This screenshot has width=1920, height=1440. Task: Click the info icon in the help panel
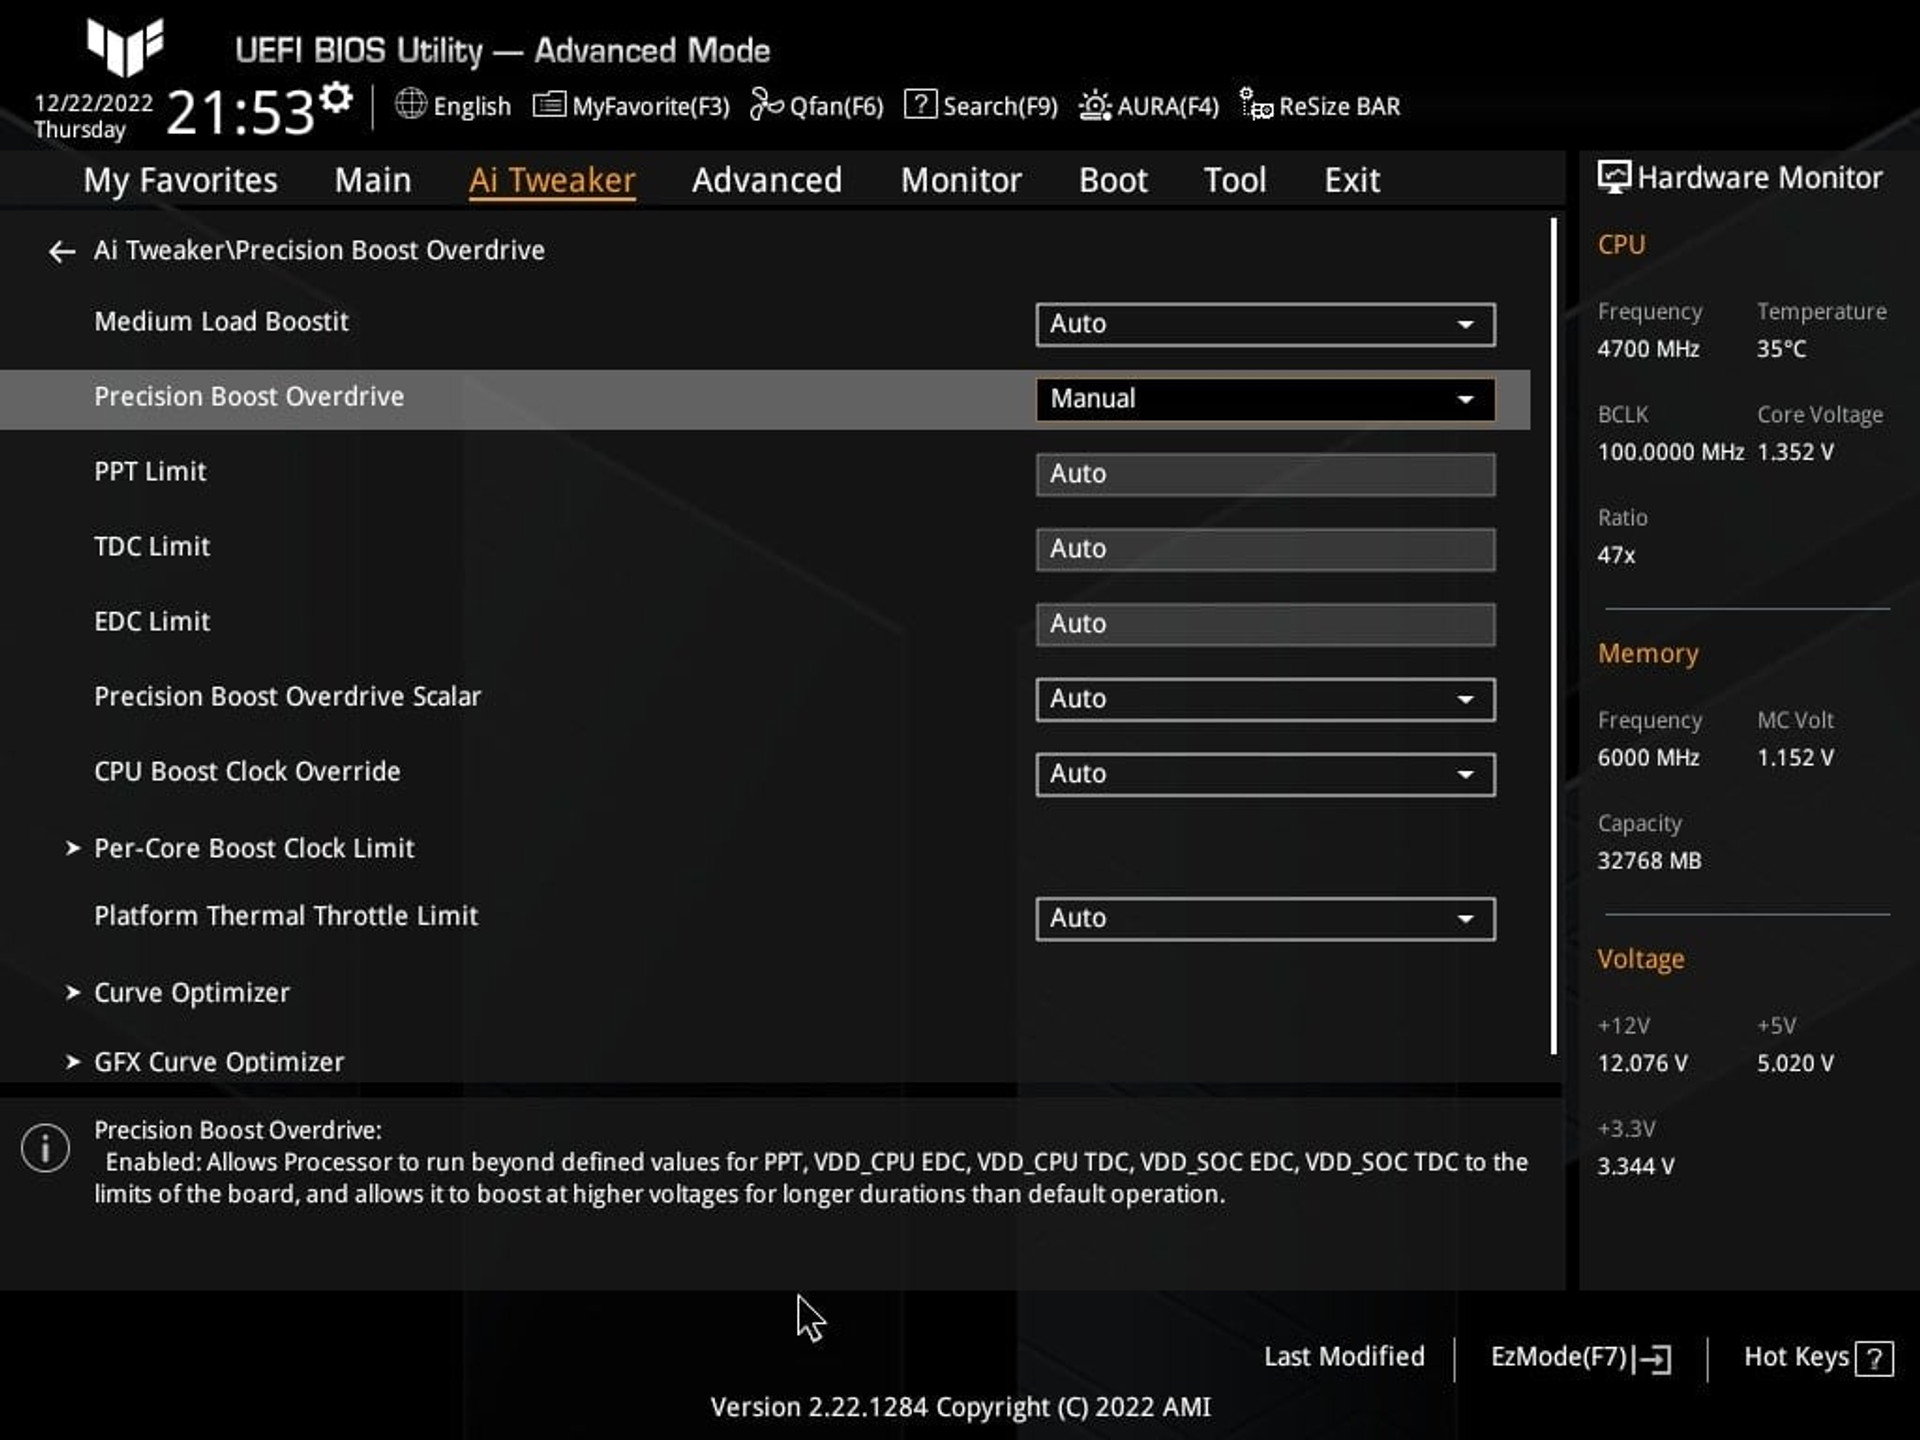coord(45,1148)
